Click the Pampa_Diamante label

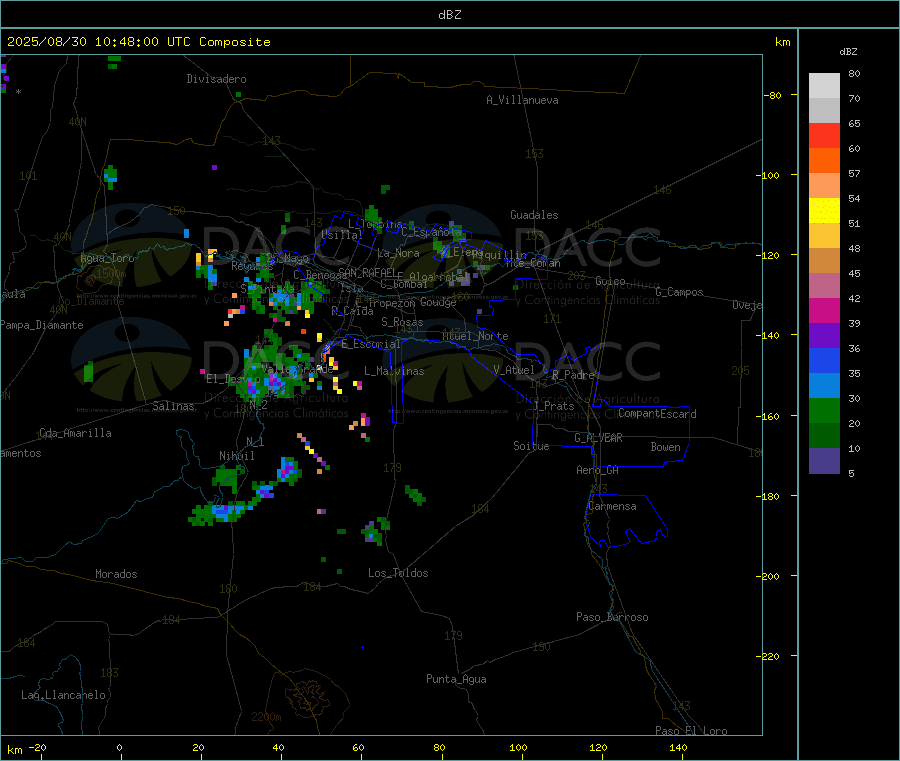tap(42, 325)
